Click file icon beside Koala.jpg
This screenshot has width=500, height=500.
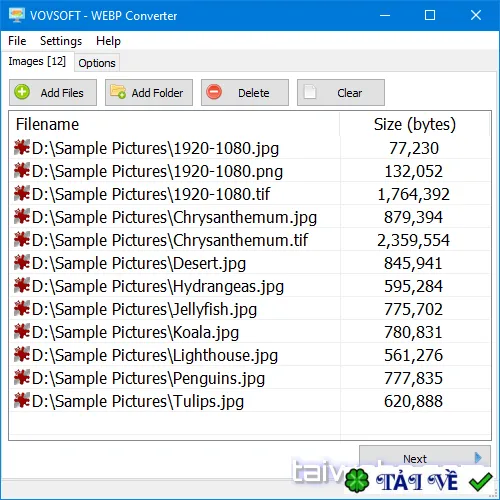tap(22, 332)
